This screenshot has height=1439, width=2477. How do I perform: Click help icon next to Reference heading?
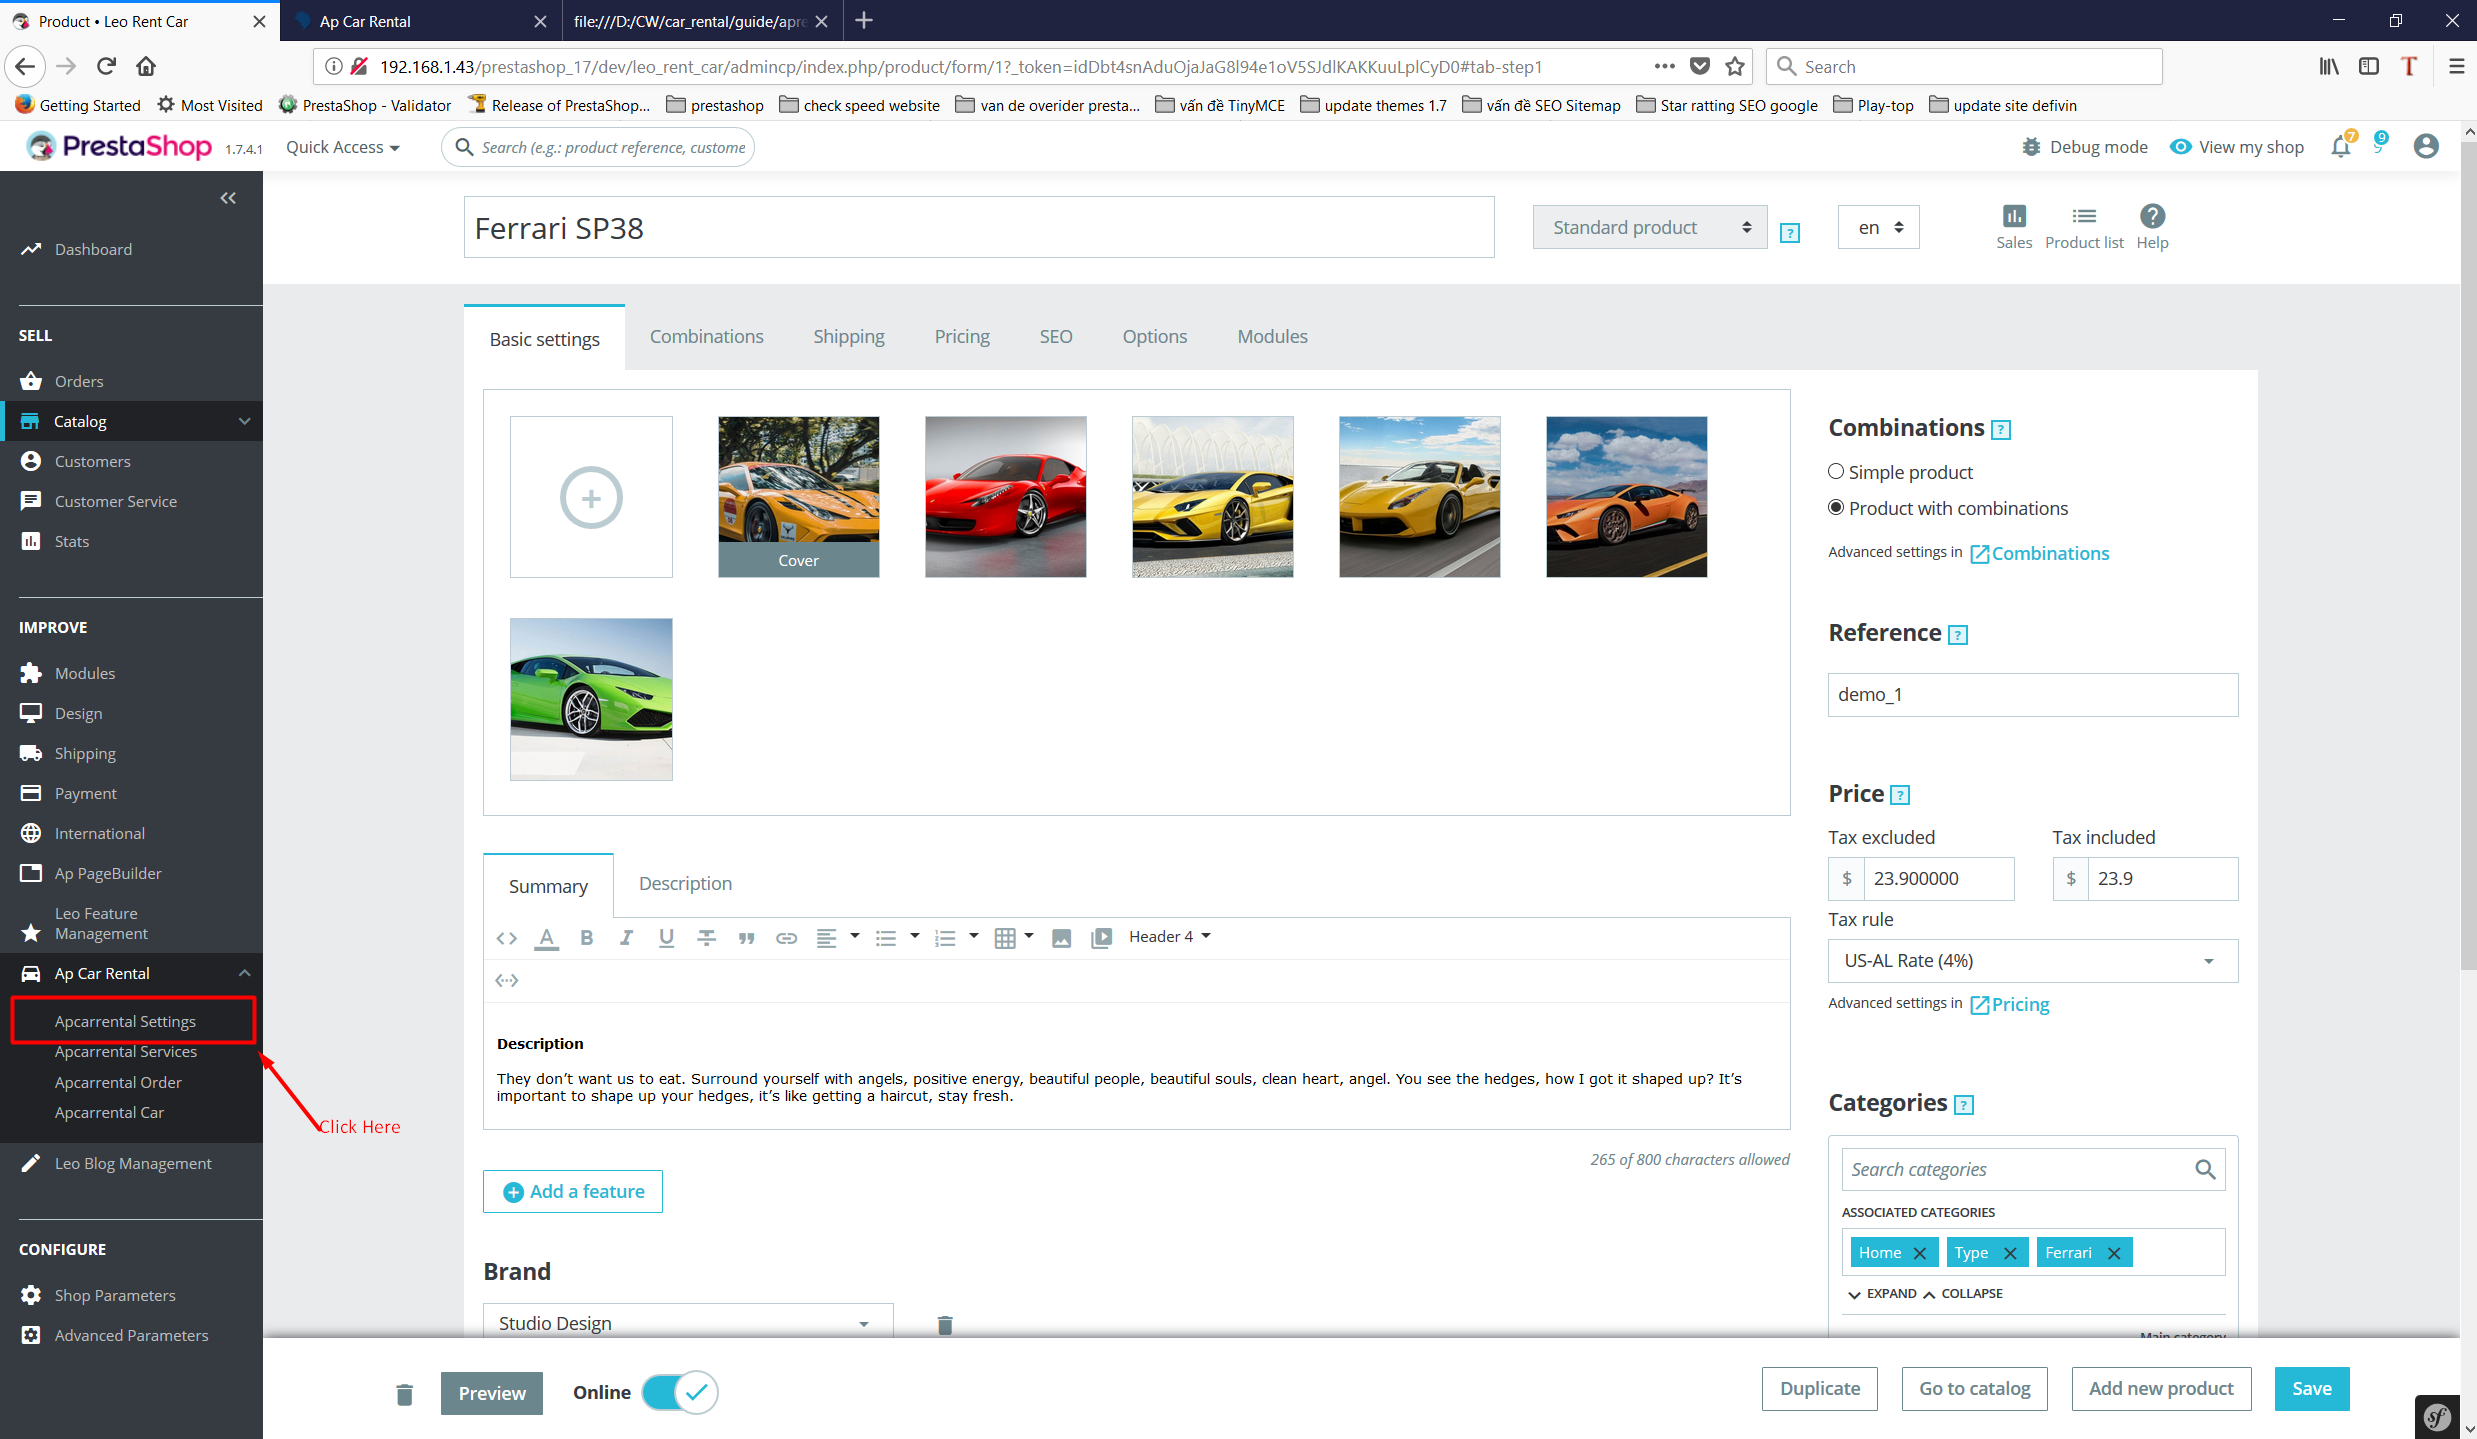click(1958, 635)
